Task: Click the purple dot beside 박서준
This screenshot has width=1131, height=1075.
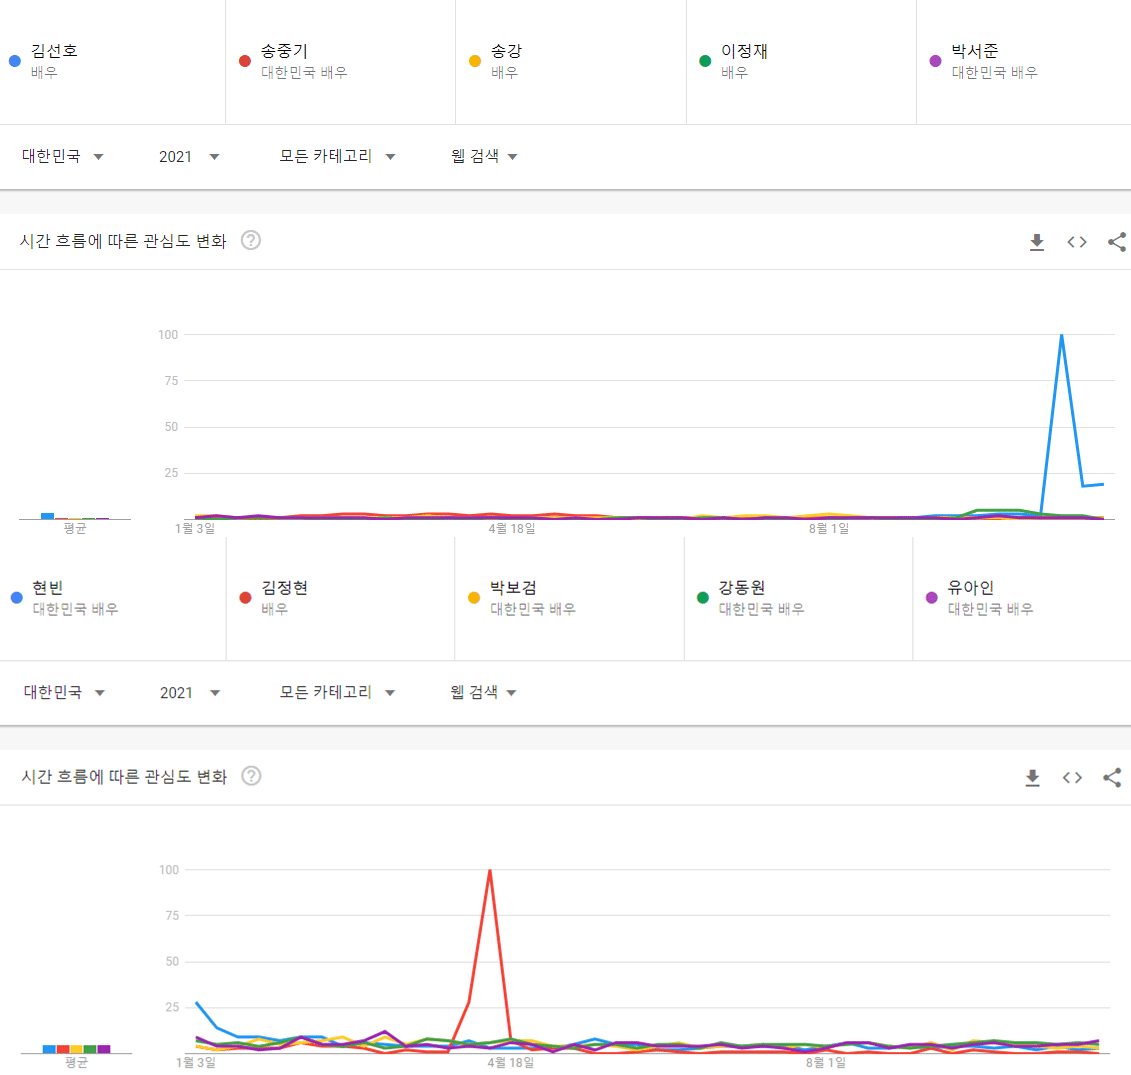Action: pos(936,61)
